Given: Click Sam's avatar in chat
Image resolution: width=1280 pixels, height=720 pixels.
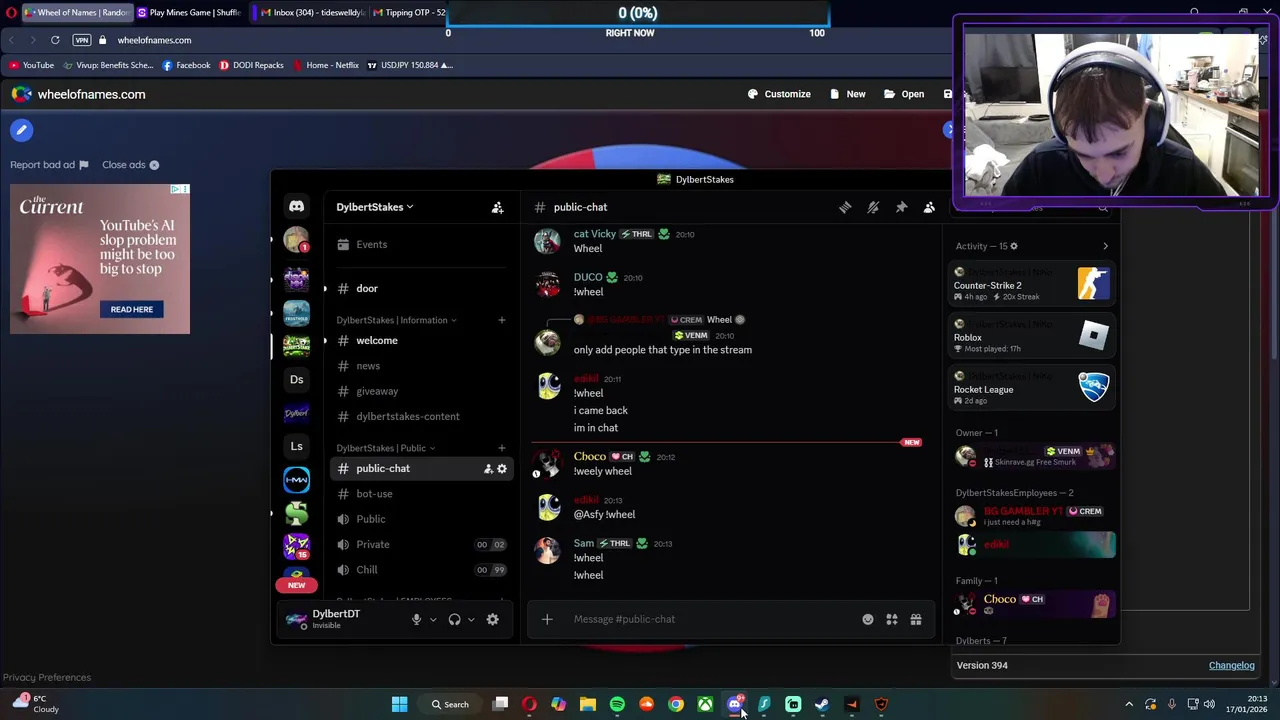Looking at the screenshot, I should coord(547,551).
